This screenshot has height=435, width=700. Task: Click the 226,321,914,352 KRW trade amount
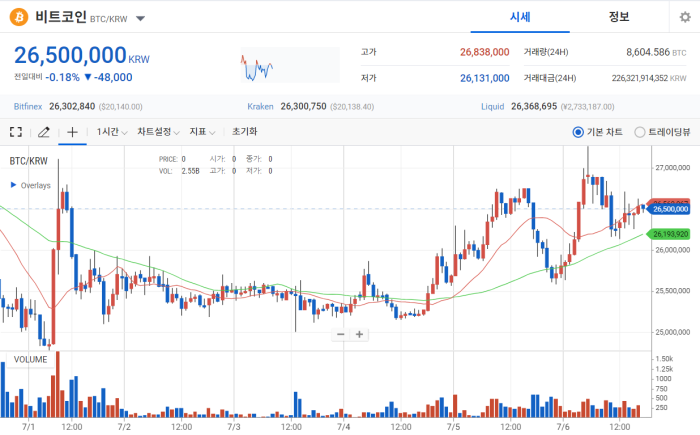(x=649, y=78)
